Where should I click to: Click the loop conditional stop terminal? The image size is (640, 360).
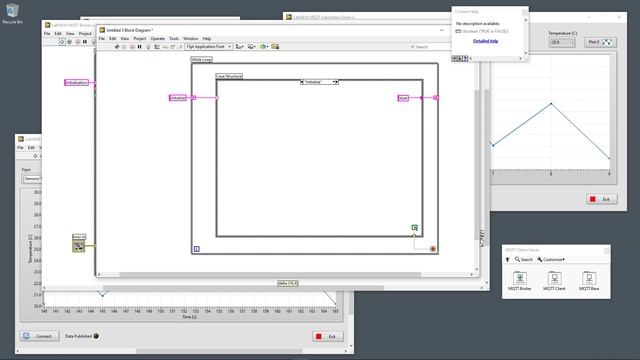[x=433, y=249]
